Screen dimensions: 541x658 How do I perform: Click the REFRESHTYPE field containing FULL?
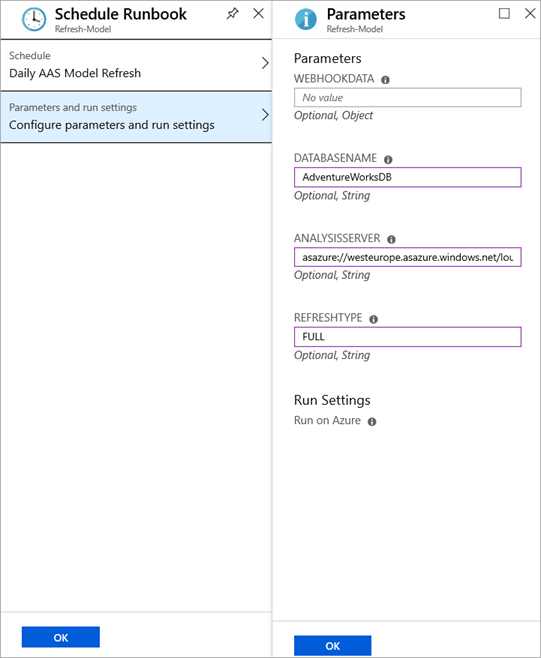408,337
